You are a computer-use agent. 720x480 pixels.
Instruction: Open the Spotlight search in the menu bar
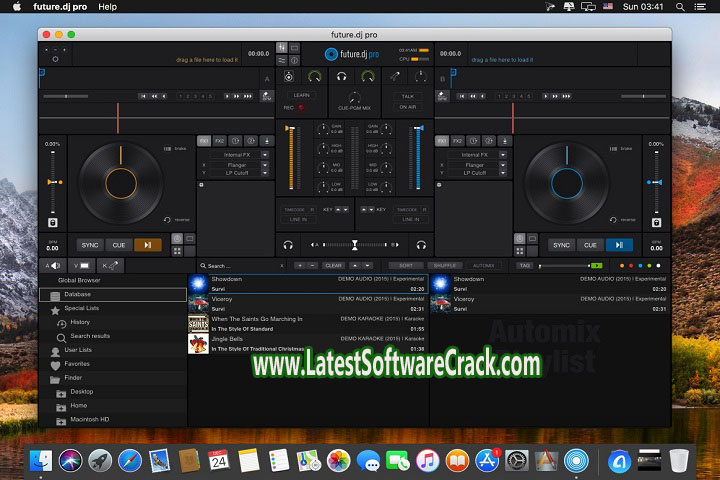tap(680, 7)
